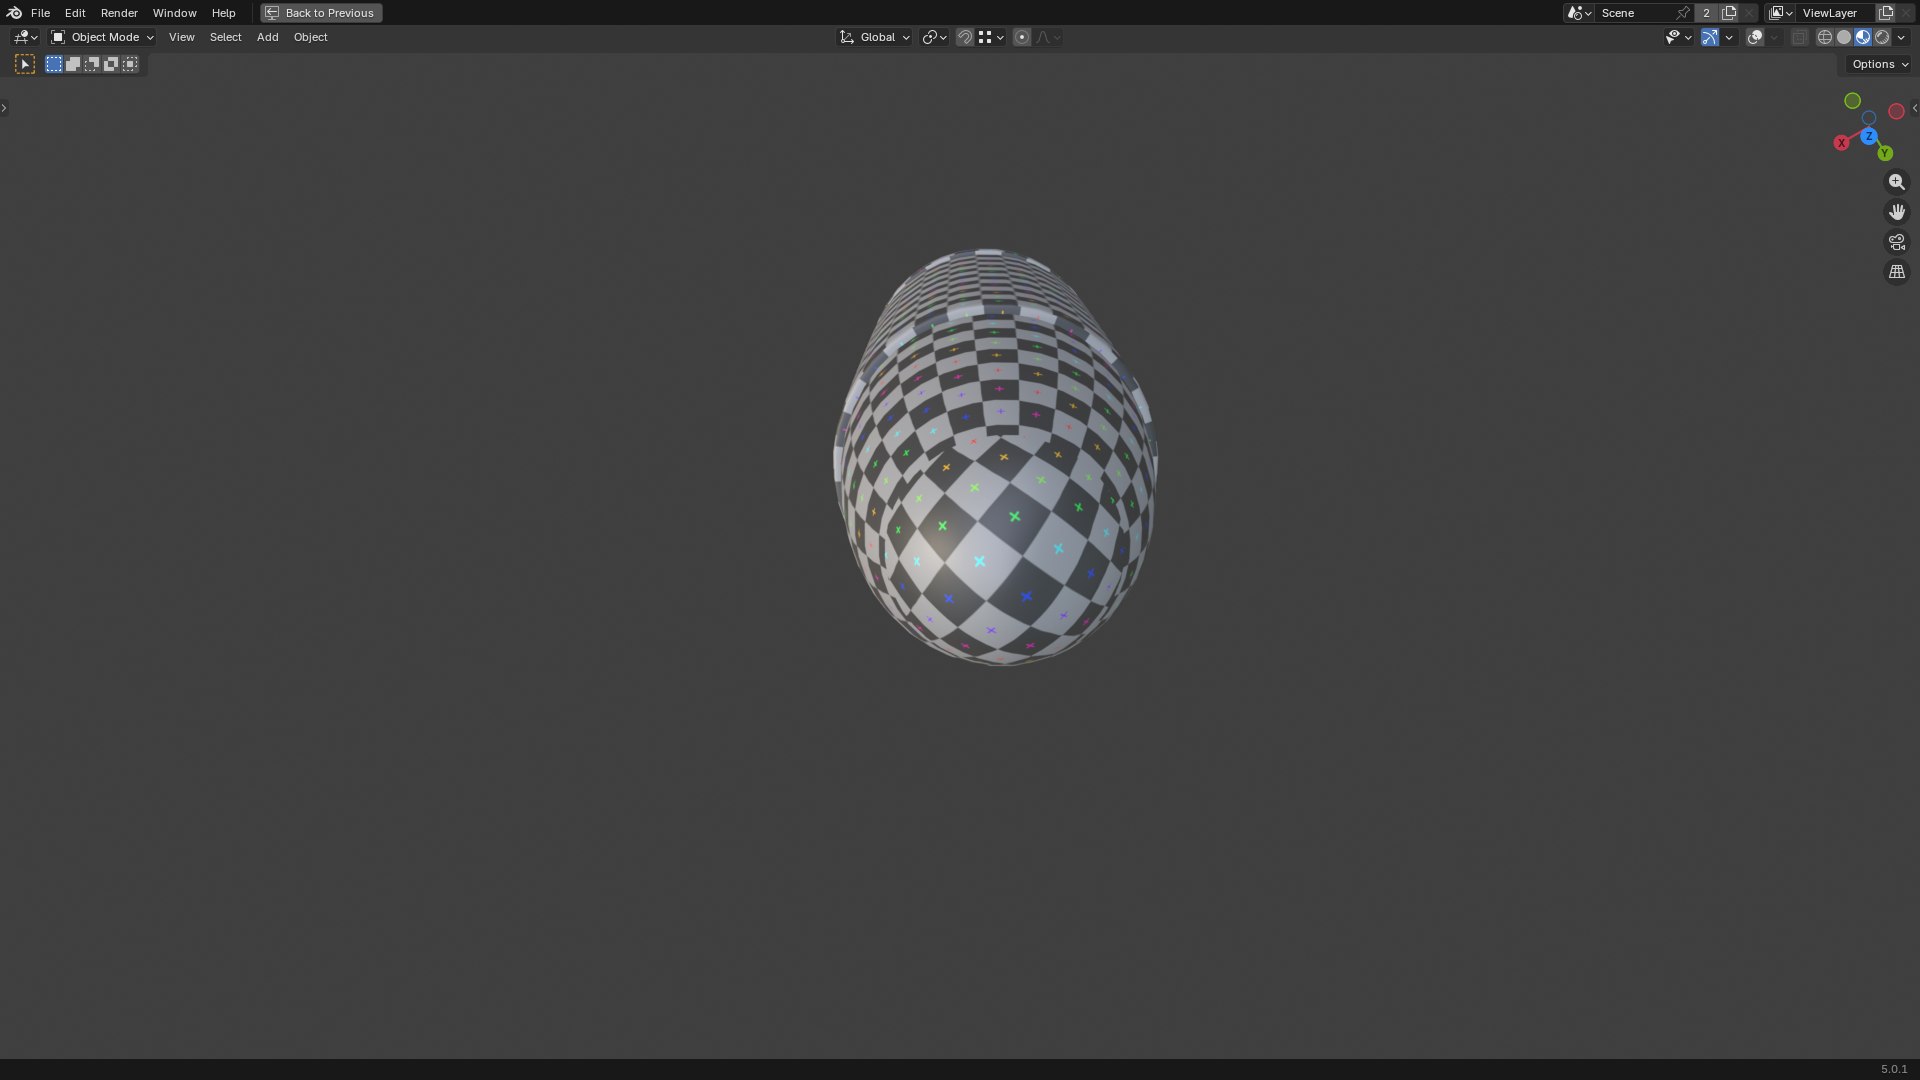Choose 'Set new selection' mode icon
The image size is (1920, 1080).
pyautogui.click(x=54, y=64)
